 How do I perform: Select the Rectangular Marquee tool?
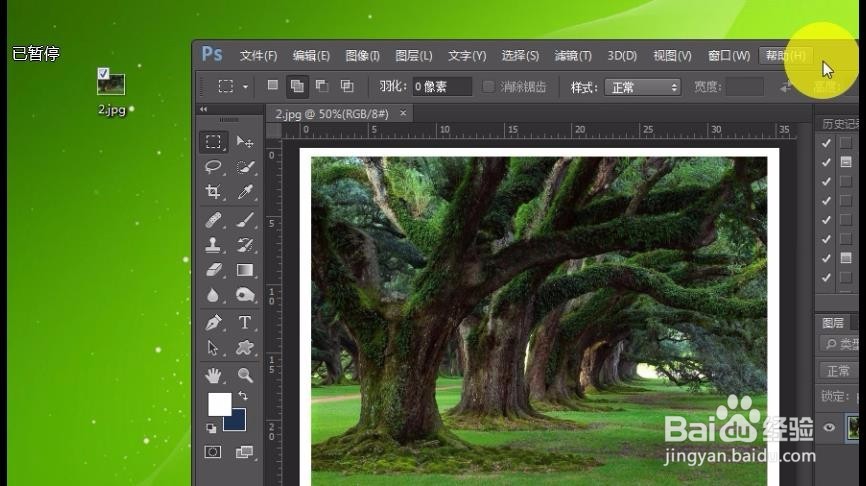tap(213, 142)
